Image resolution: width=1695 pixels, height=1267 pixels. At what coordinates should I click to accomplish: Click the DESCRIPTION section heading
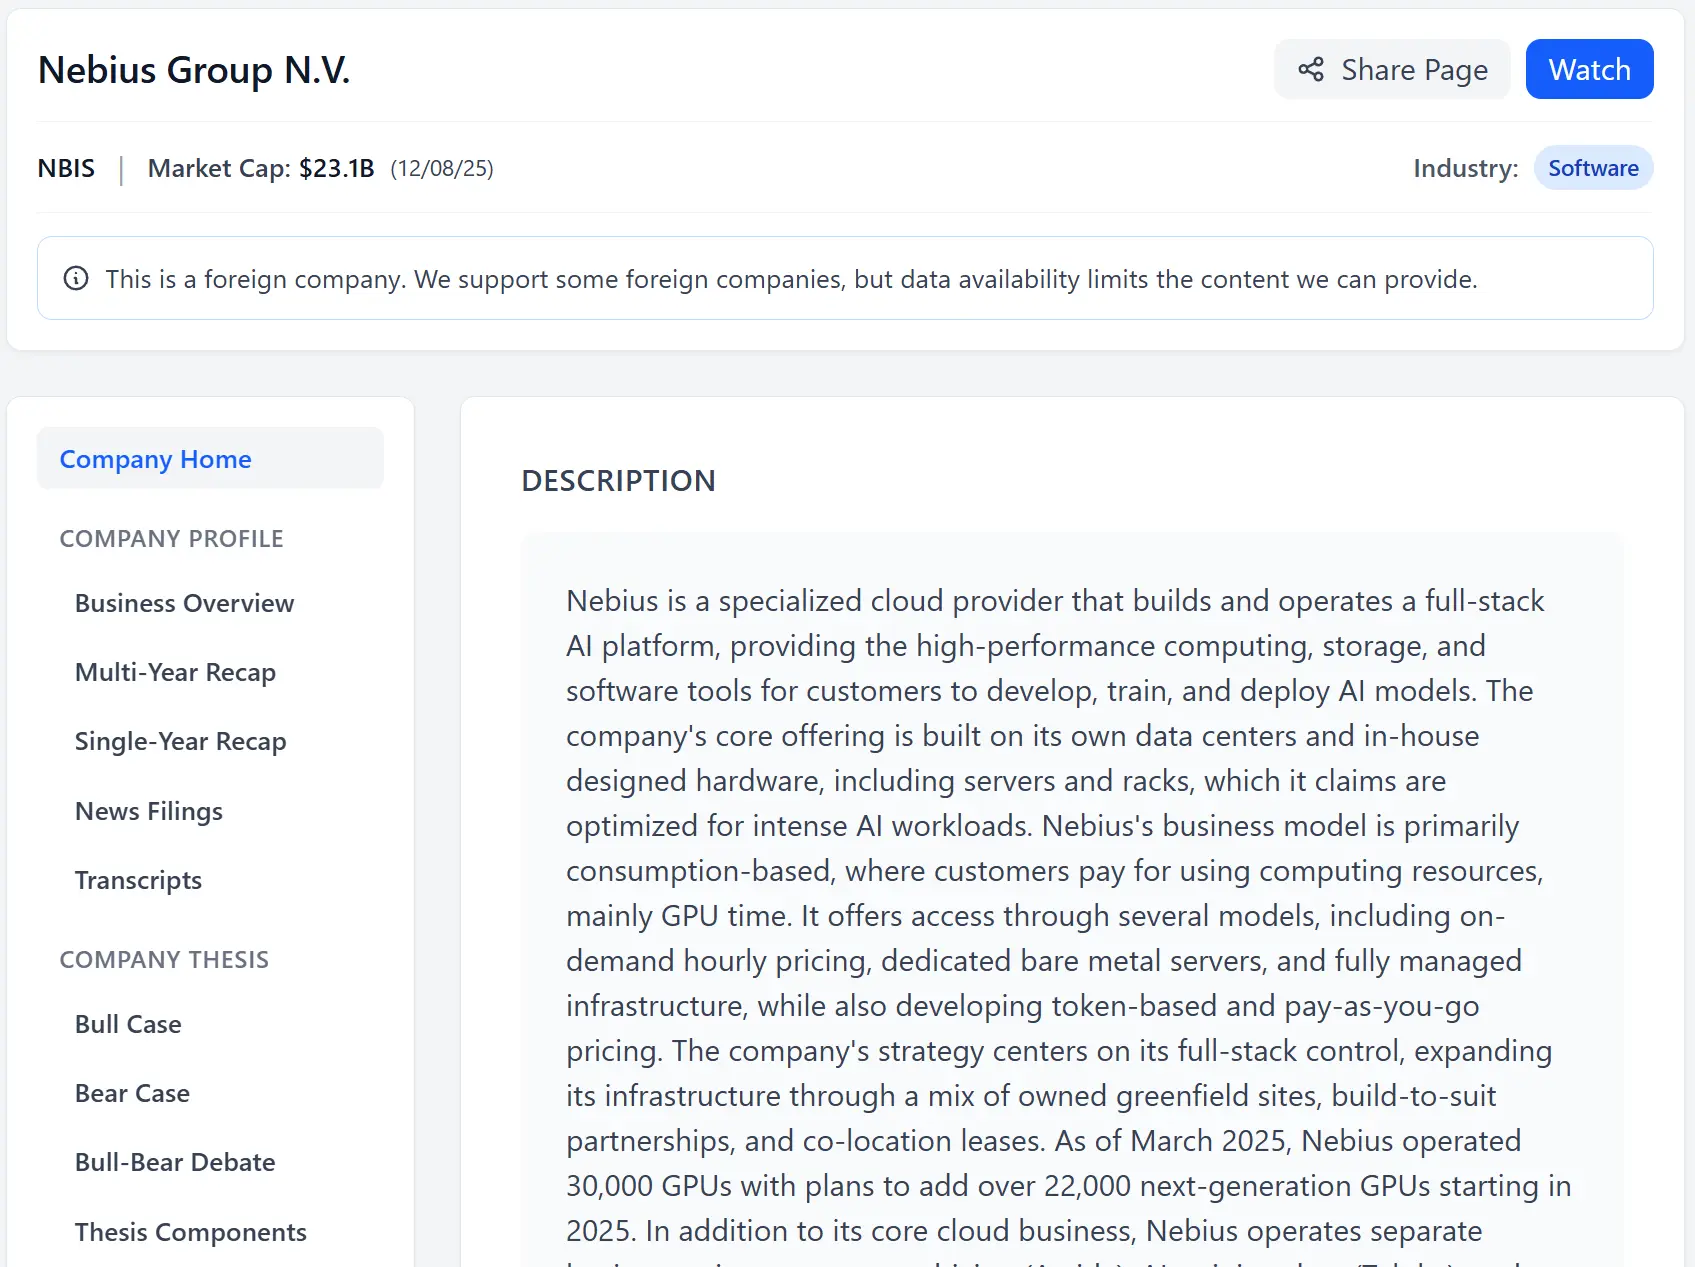(619, 481)
